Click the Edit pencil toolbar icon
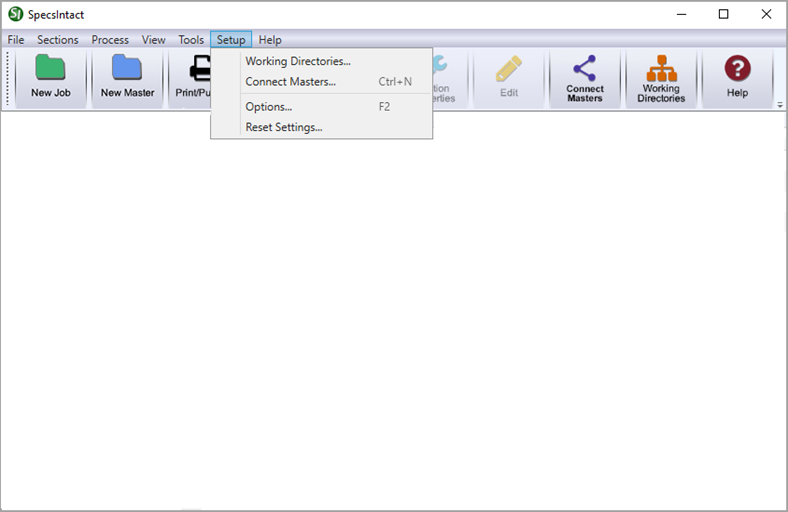The height and width of the screenshot is (512, 788). (509, 68)
